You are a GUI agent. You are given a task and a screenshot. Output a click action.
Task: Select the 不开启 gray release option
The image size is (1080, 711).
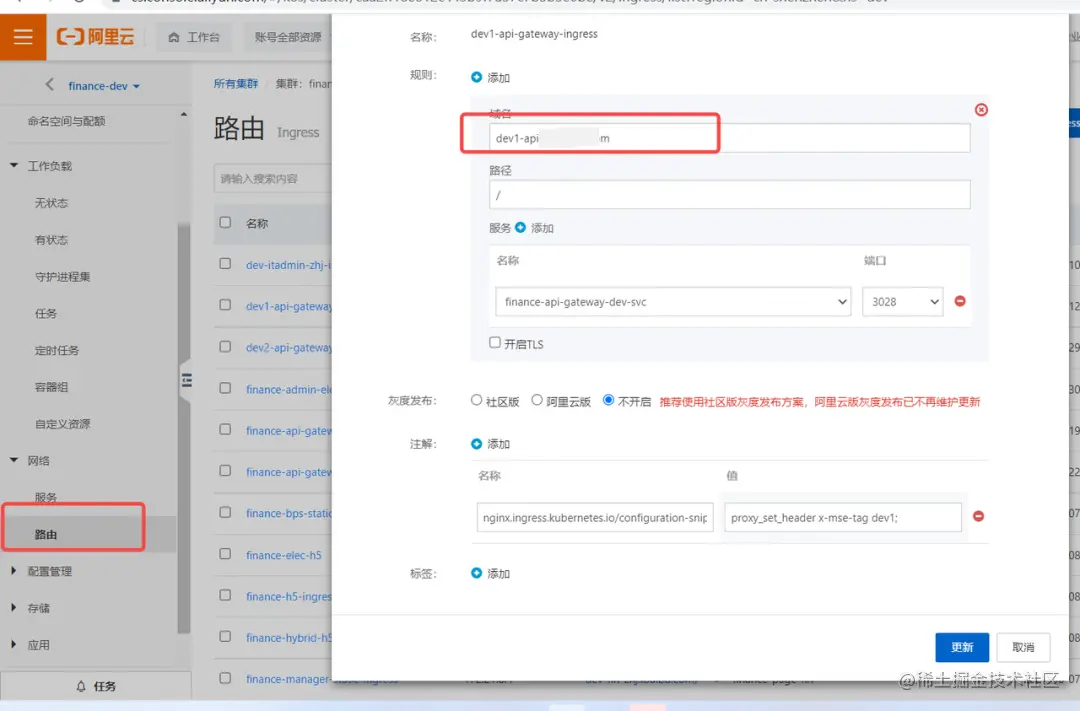click(608, 400)
